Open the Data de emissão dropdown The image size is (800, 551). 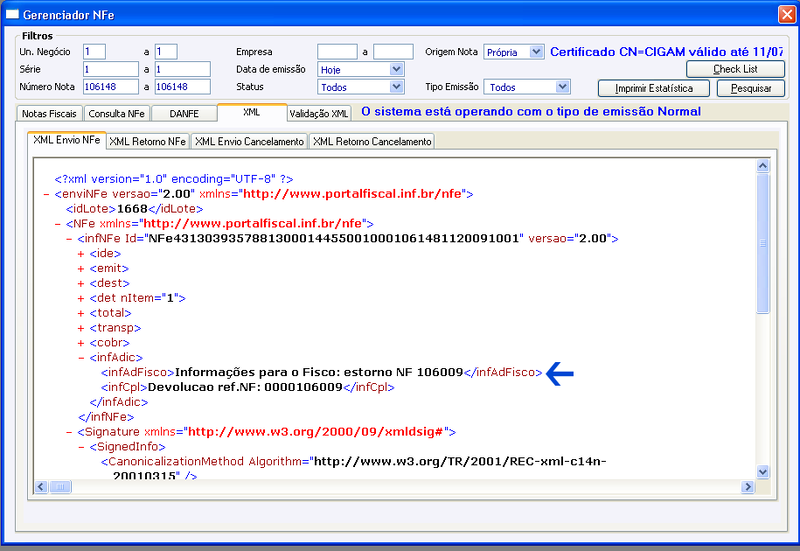(396, 69)
